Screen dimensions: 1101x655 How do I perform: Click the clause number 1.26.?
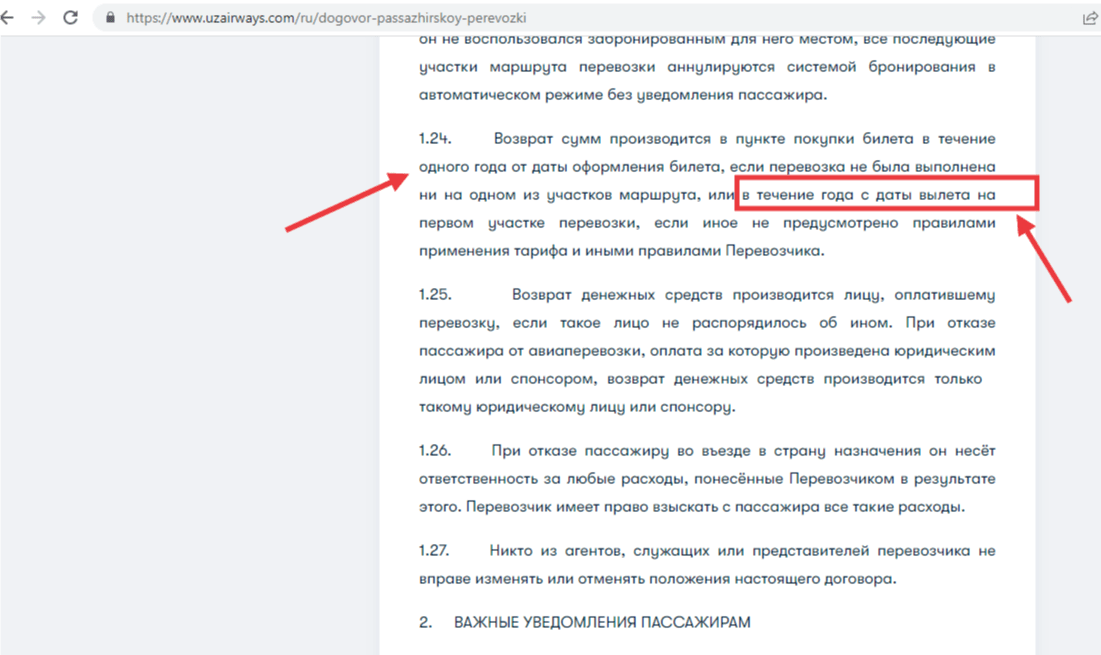tap(435, 451)
